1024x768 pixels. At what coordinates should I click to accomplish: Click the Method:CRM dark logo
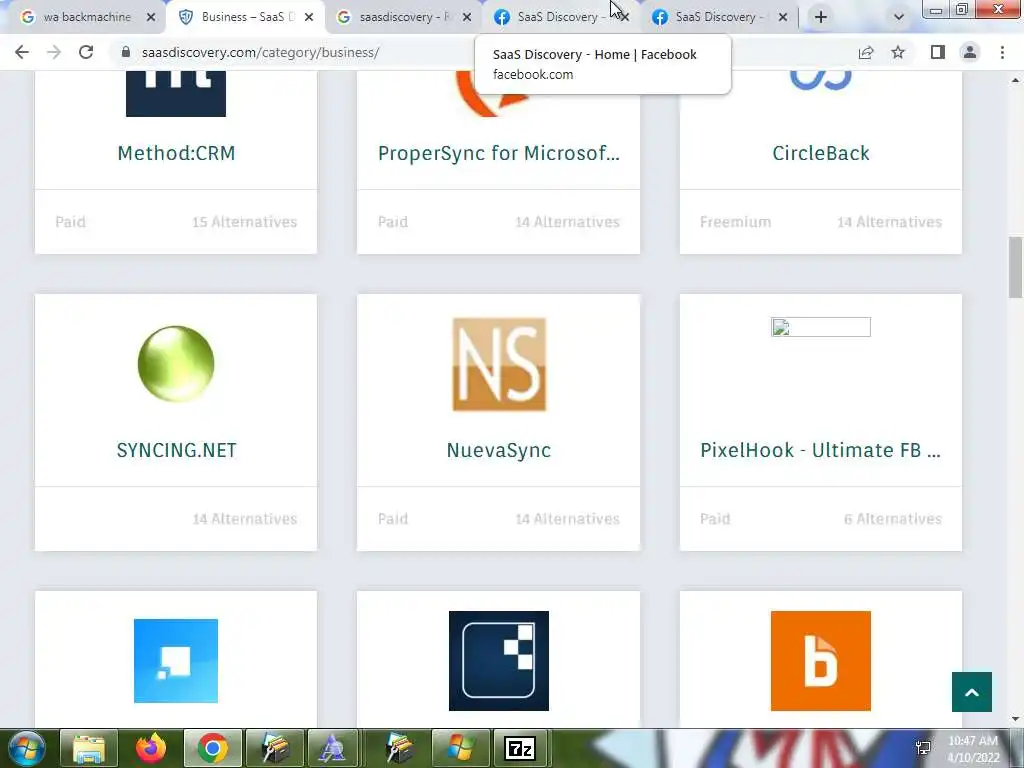tap(176, 94)
